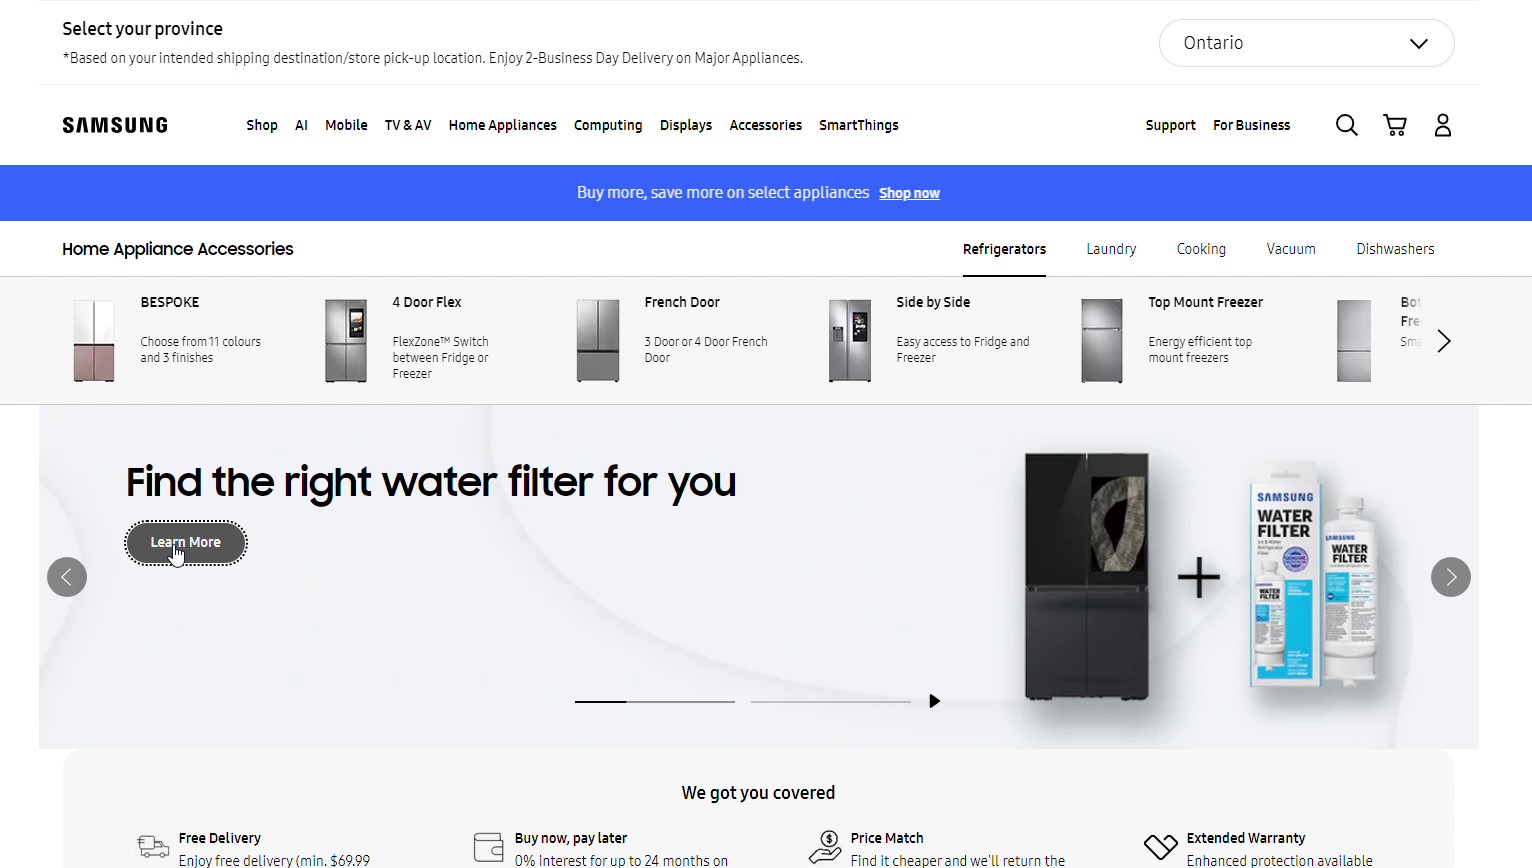Click the Learn More button
Viewport: 1532px width, 868px height.
[186, 543]
